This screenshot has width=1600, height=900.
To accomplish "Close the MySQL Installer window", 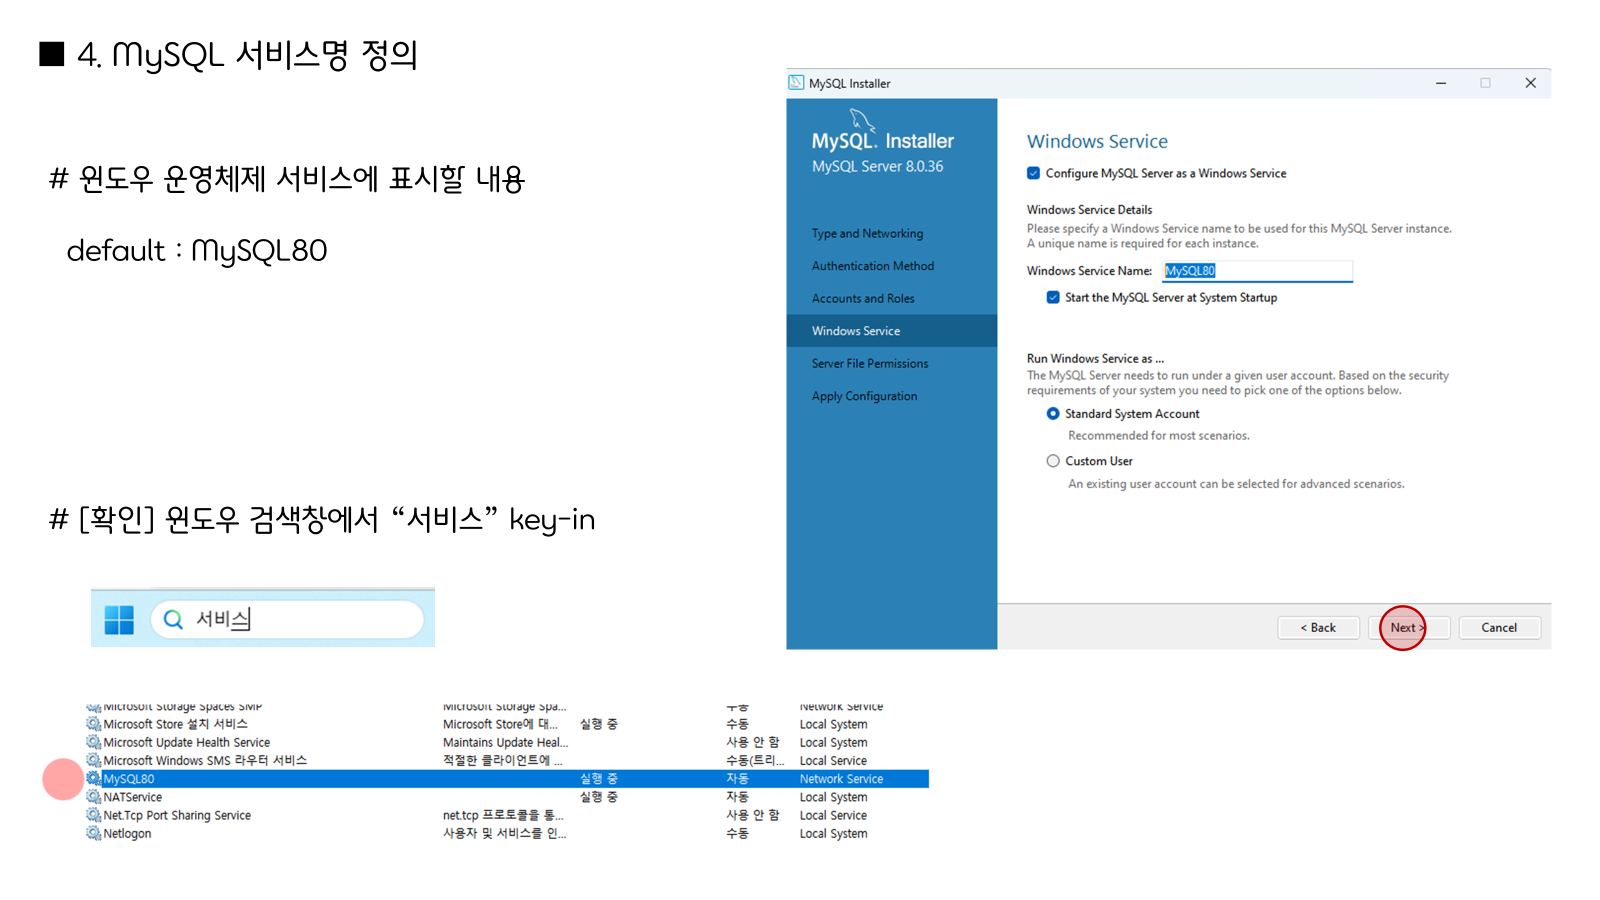I will click(x=1530, y=83).
